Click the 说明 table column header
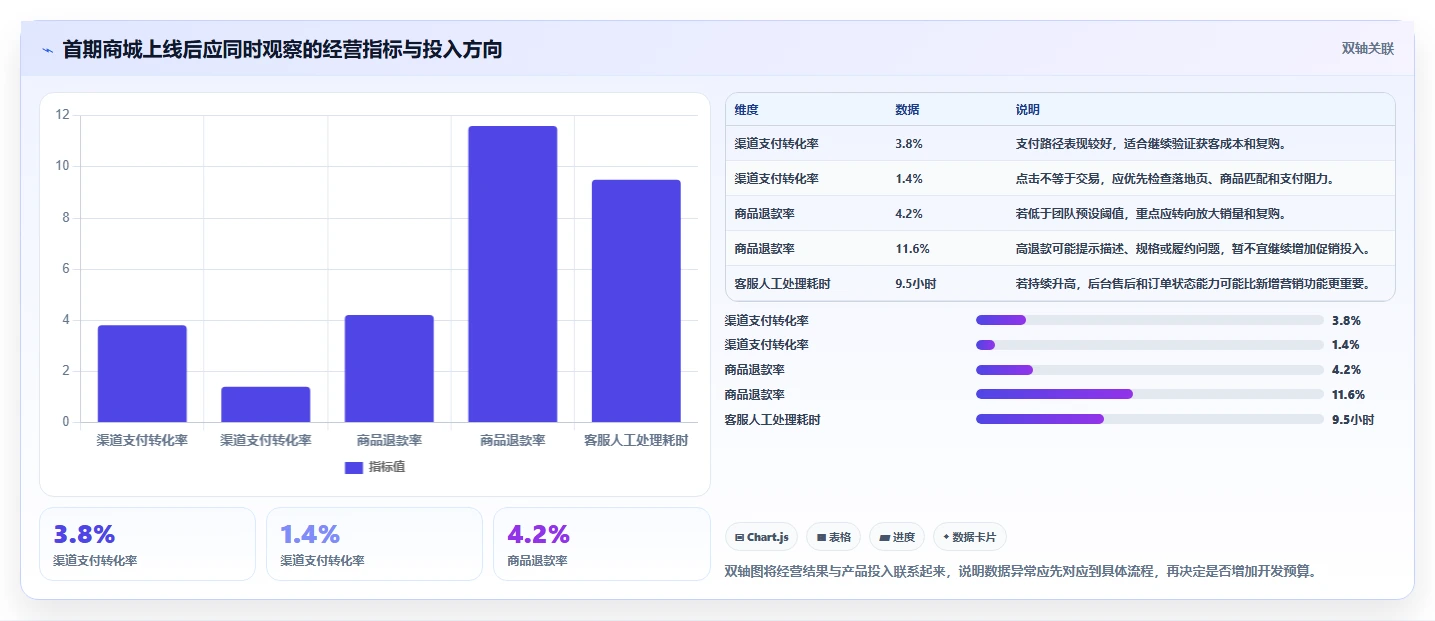The width and height of the screenshot is (1435, 621). coord(1027,109)
